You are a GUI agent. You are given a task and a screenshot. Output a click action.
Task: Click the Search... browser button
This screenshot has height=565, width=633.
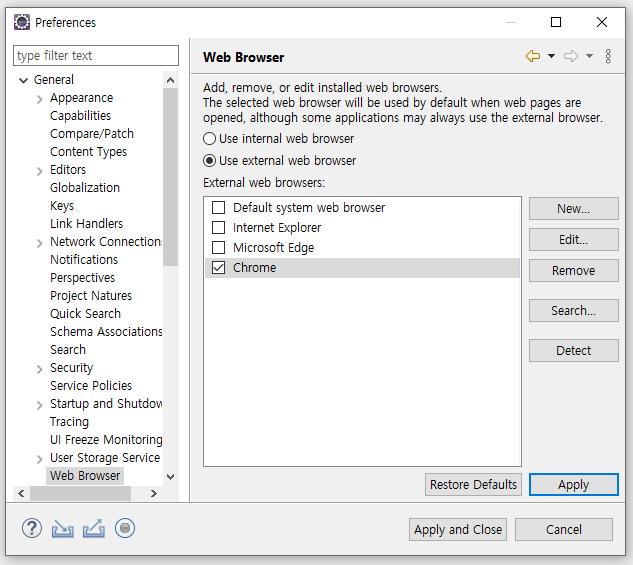pos(574,310)
